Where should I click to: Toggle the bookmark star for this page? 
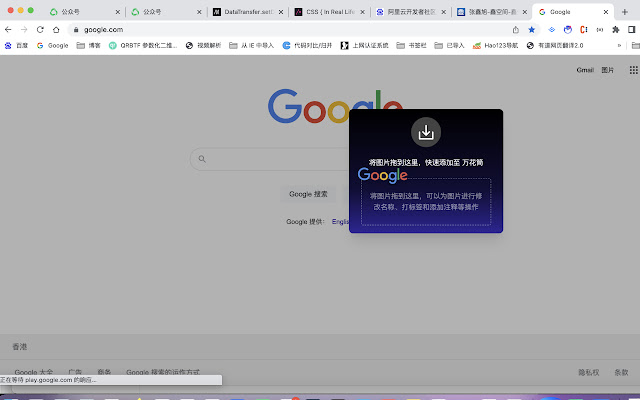coord(531,30)
